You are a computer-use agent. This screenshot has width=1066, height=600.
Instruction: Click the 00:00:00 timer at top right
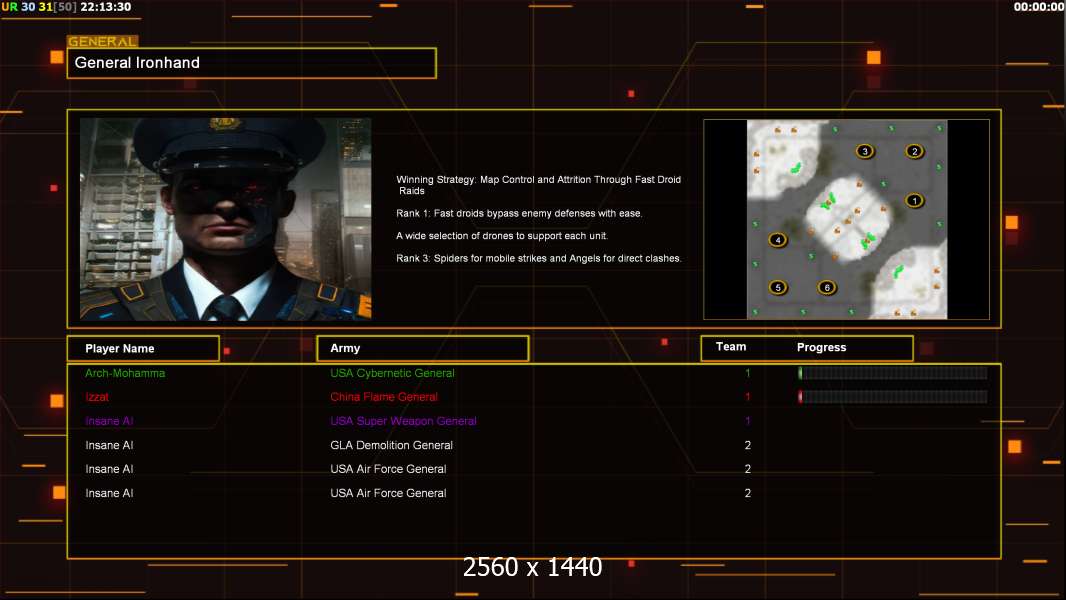(x=1039, y=7)
